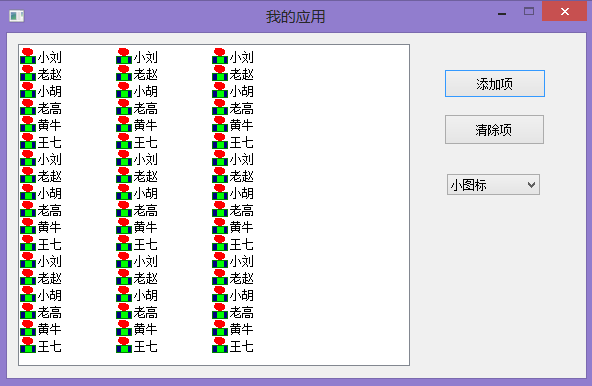The image size is (592, 386).
Task: Click the dropdown arrow beside 小图标
Action: click(x=532, y=185)
